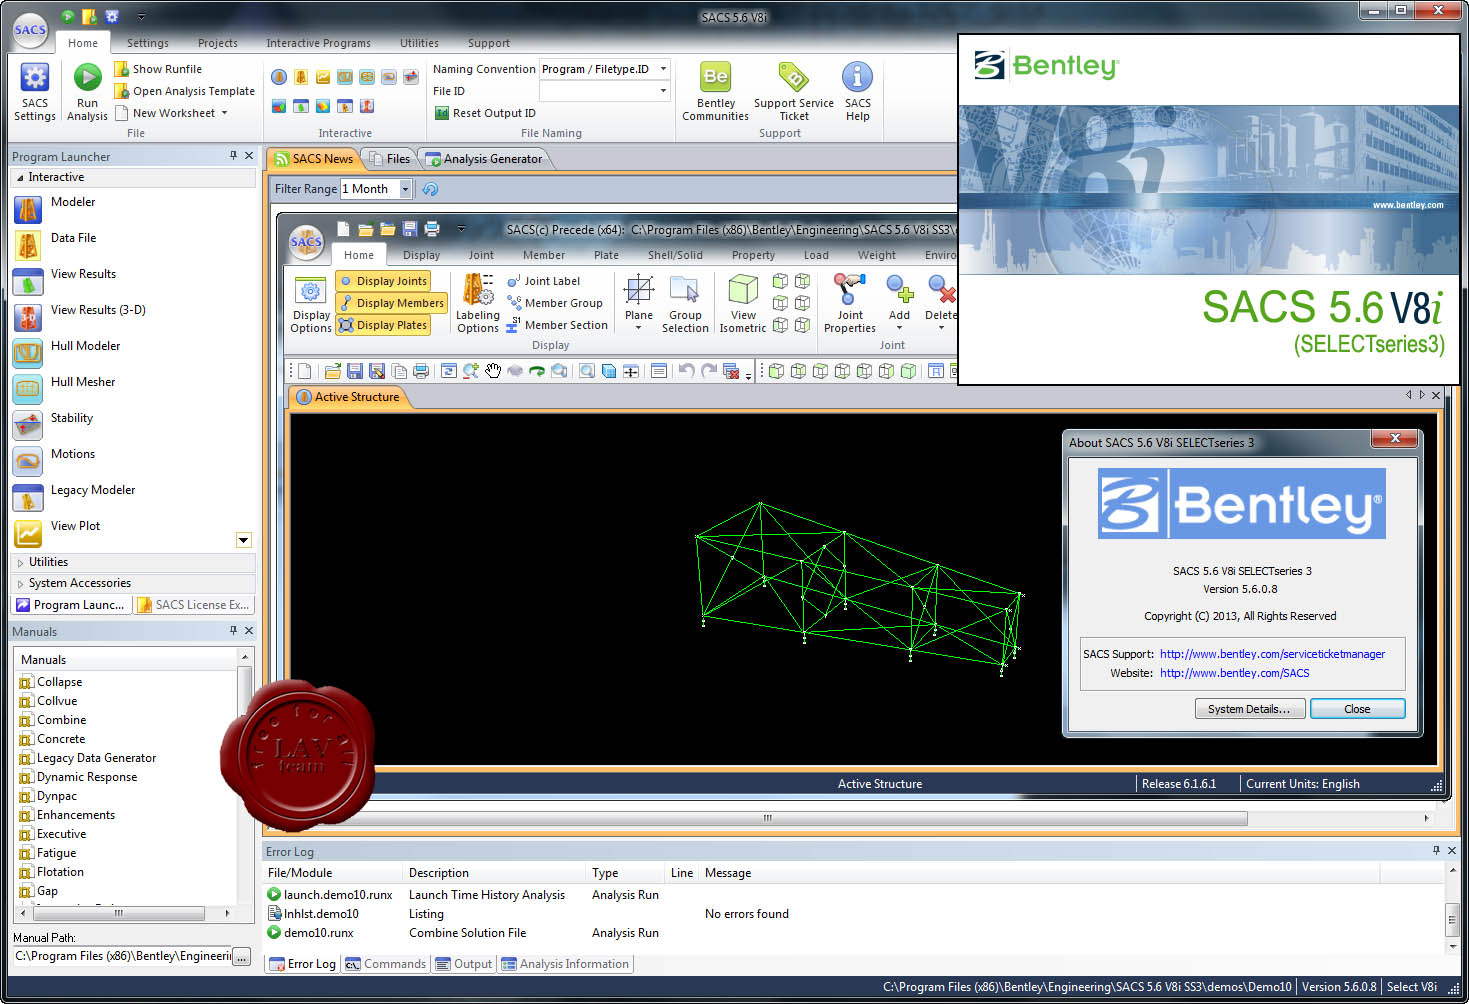Open SACS Settings in the ribbon
This screenshot has width=1469, height=1004.
[x=35, y=92]
